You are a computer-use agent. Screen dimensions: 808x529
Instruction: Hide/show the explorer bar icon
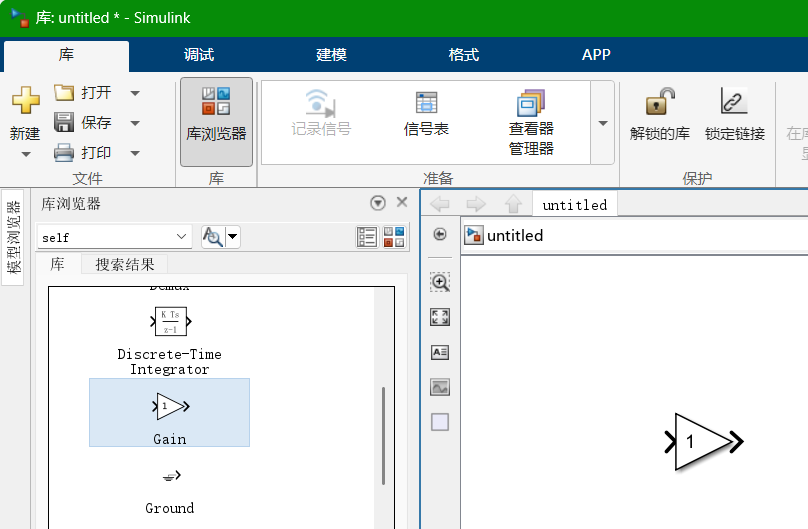pyautogui.click(x=440, y=234)
